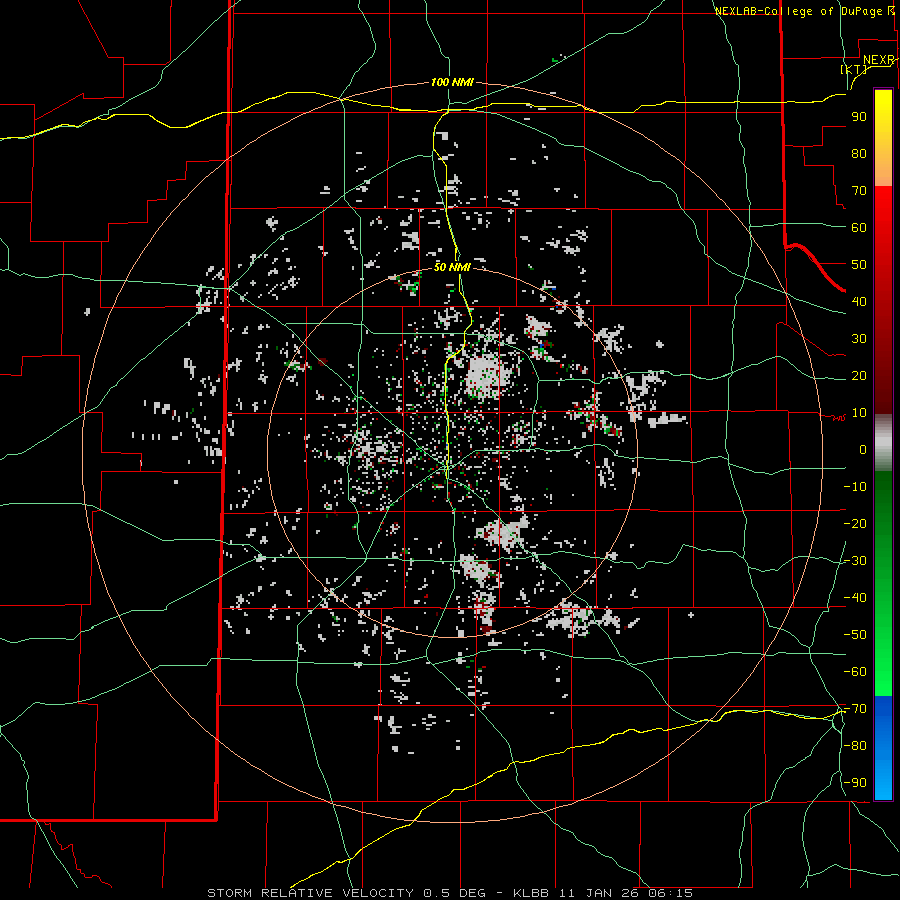
Task: Select the 70 label on the velocity scale
Action: (859, 191)
